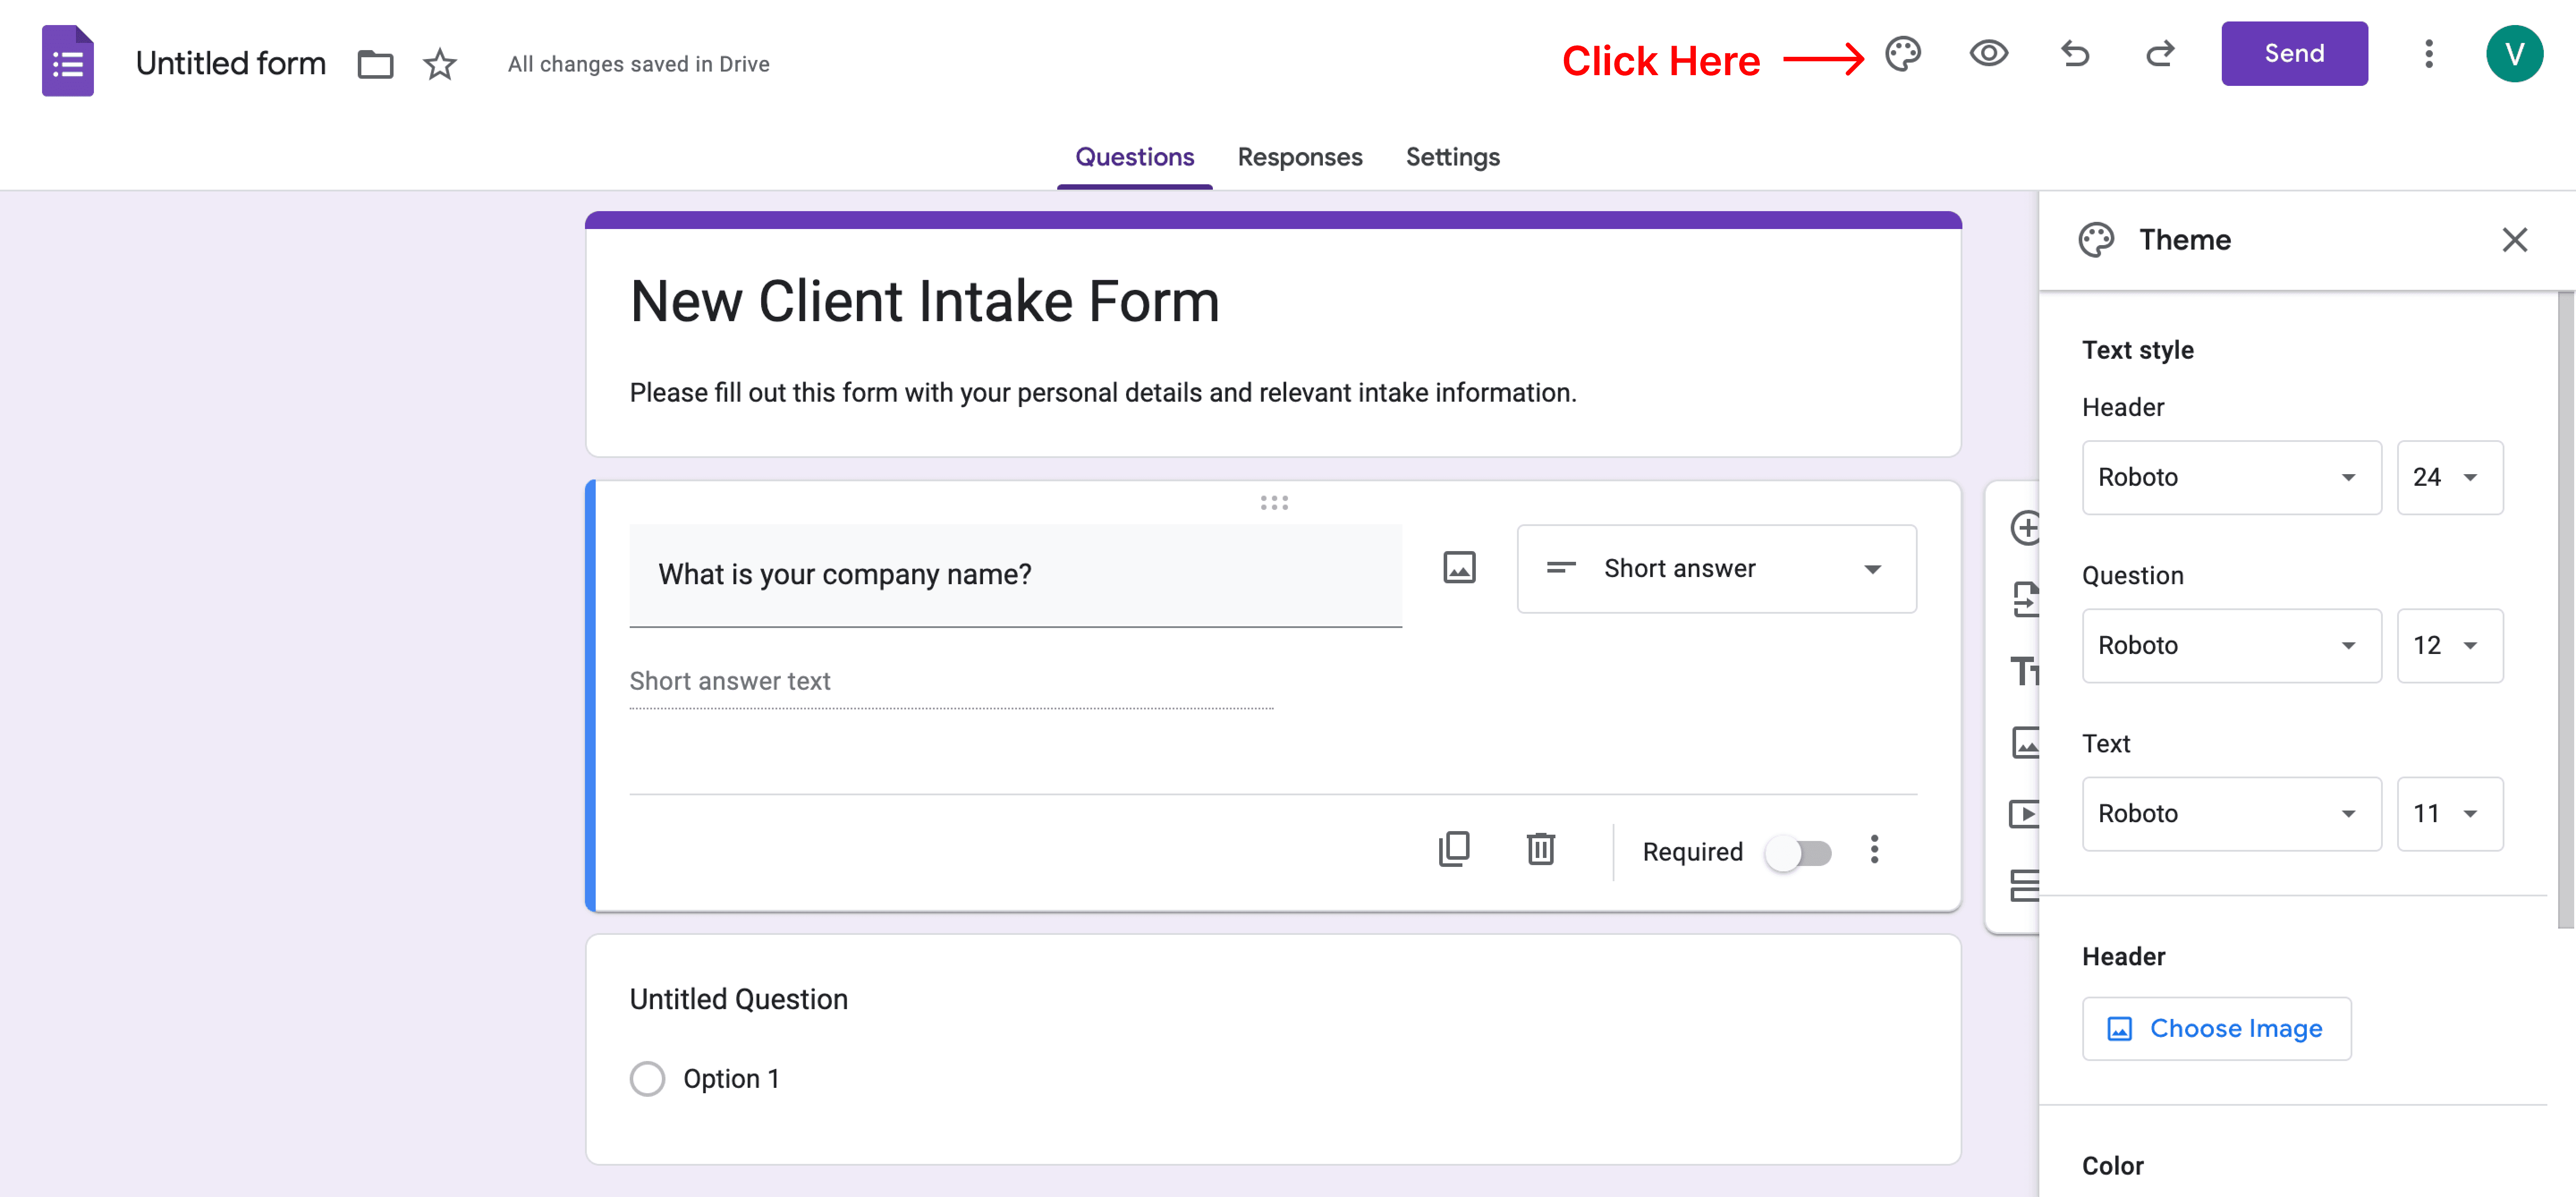Open the Question font size 12 dropdown
This screenshot has width=2576, height=1197.
point(2449,646)
